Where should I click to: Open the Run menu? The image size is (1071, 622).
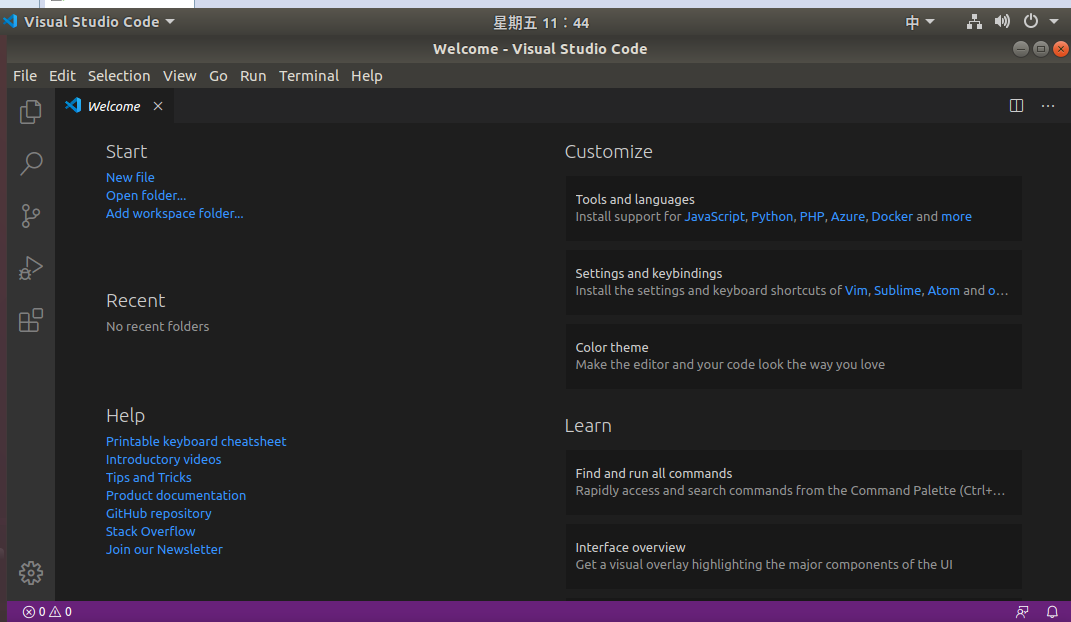tap(253, 76)
